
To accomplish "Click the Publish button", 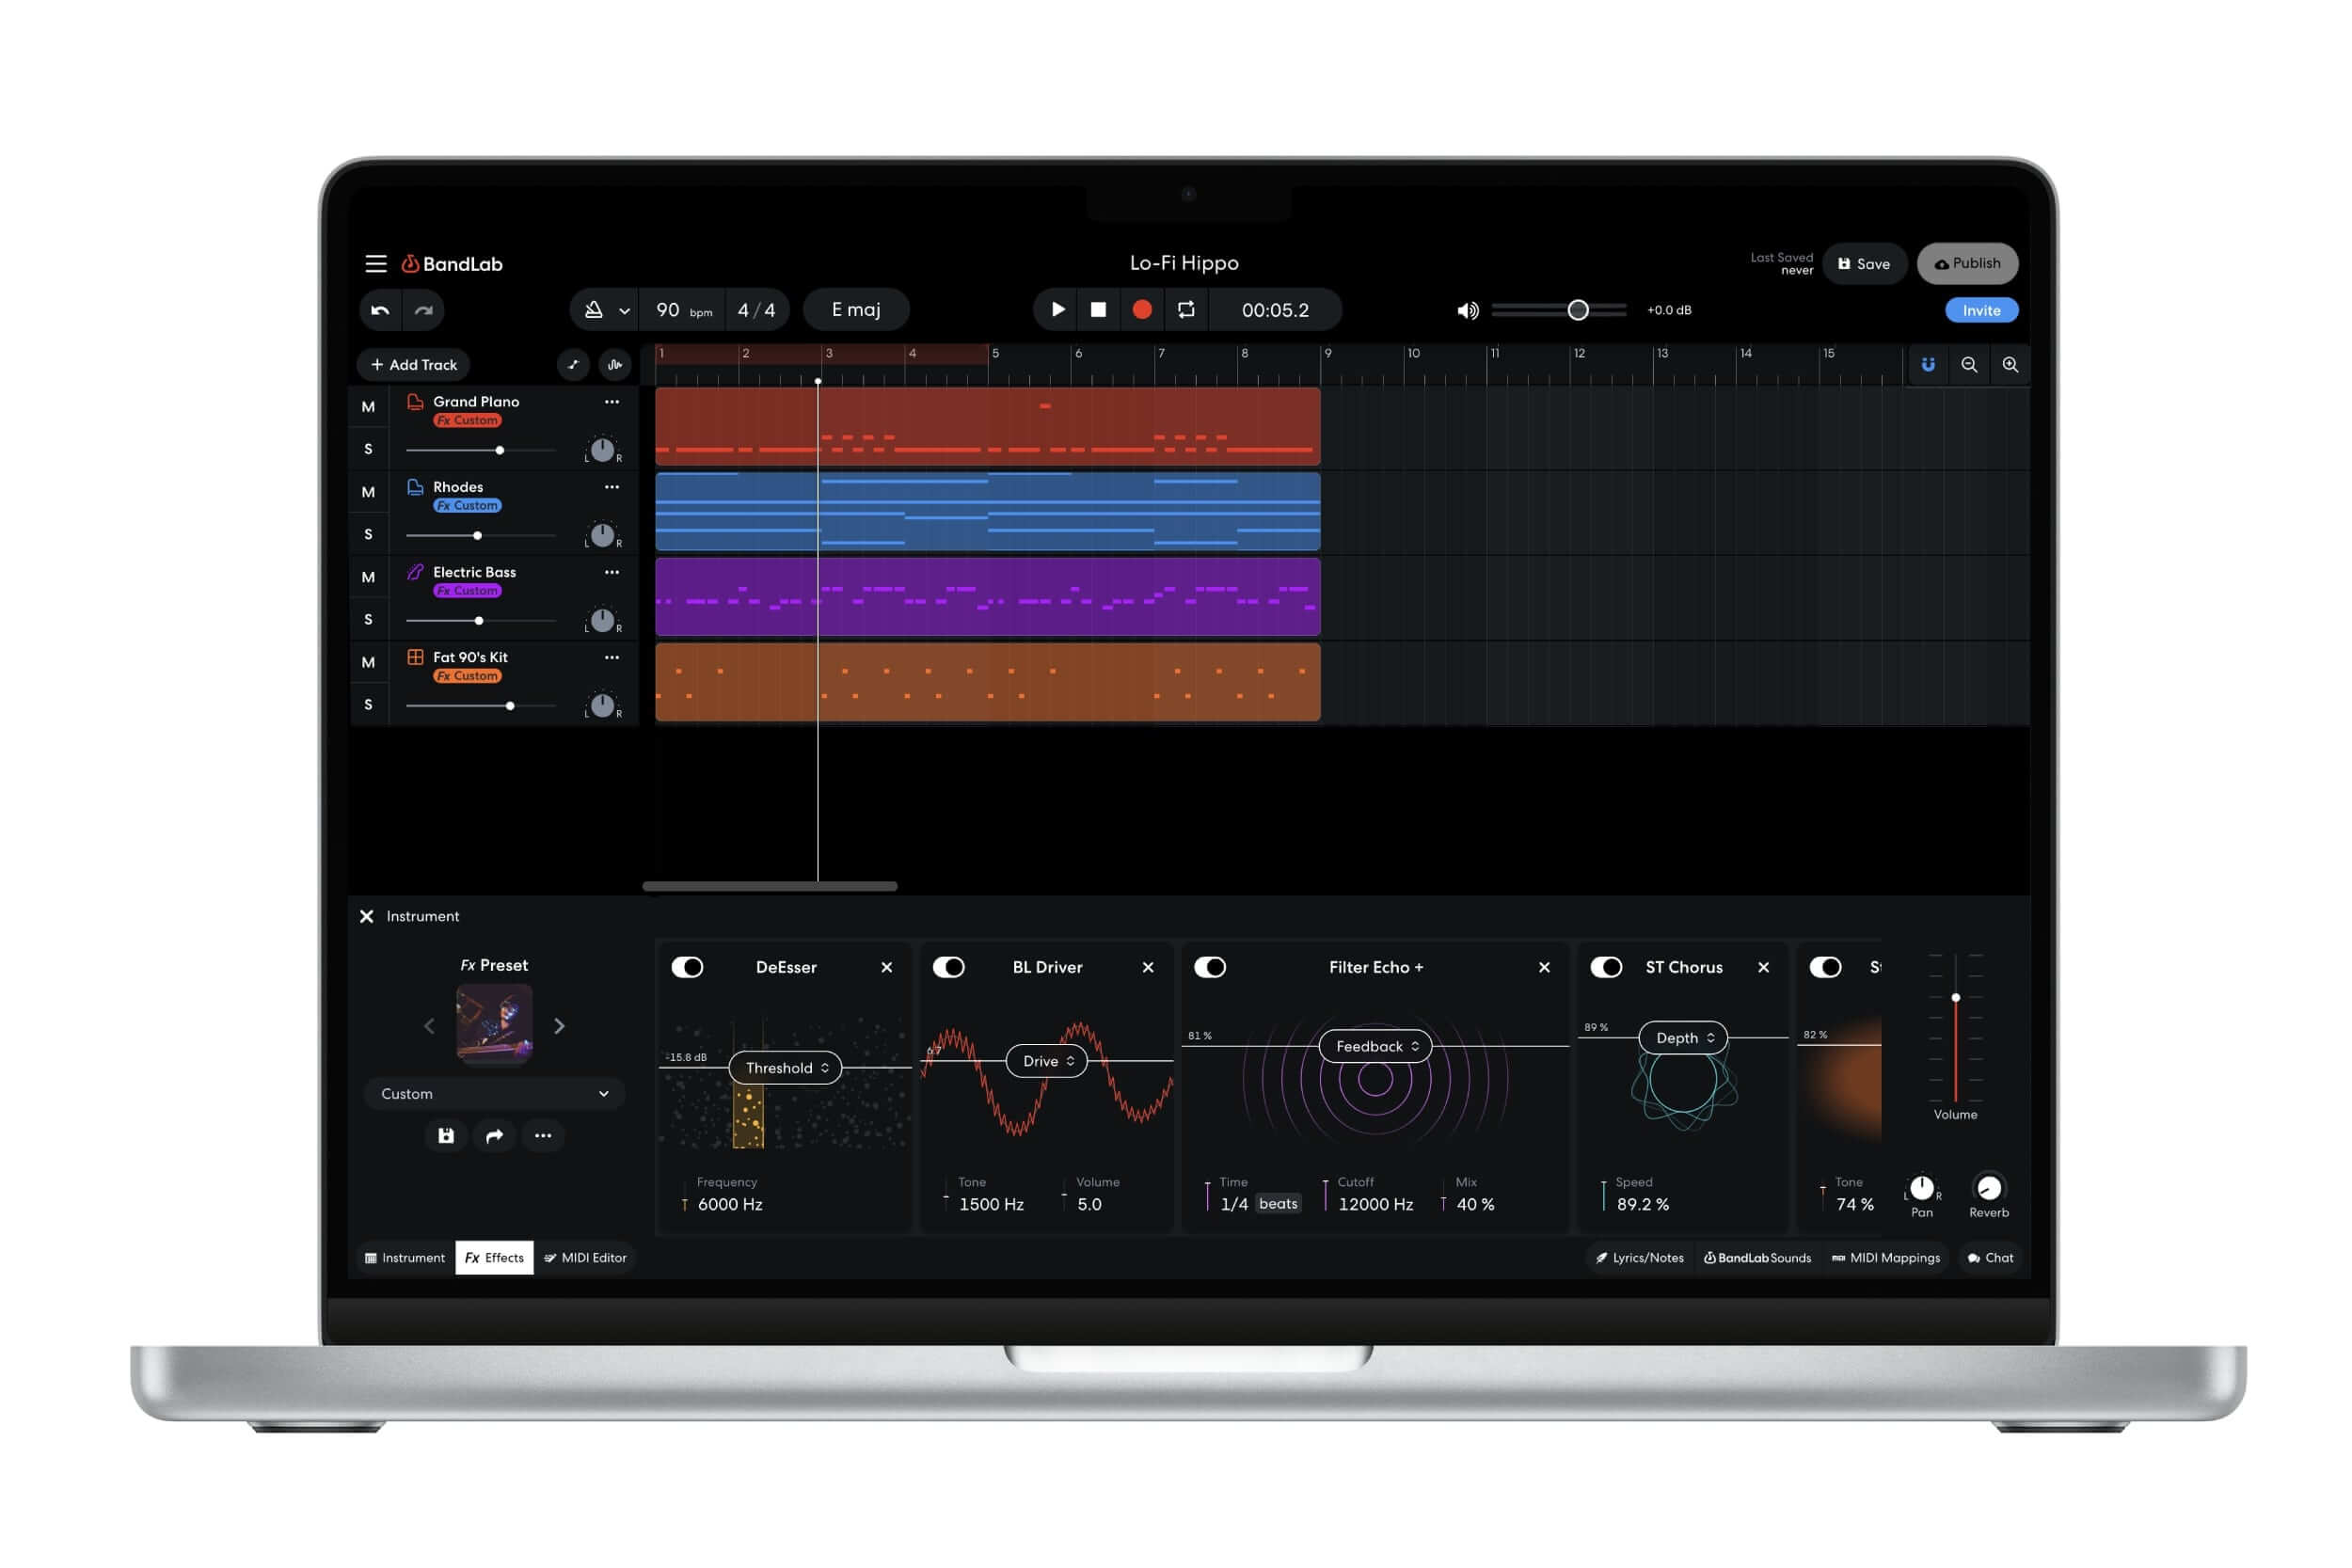I will click(1967, 264).
